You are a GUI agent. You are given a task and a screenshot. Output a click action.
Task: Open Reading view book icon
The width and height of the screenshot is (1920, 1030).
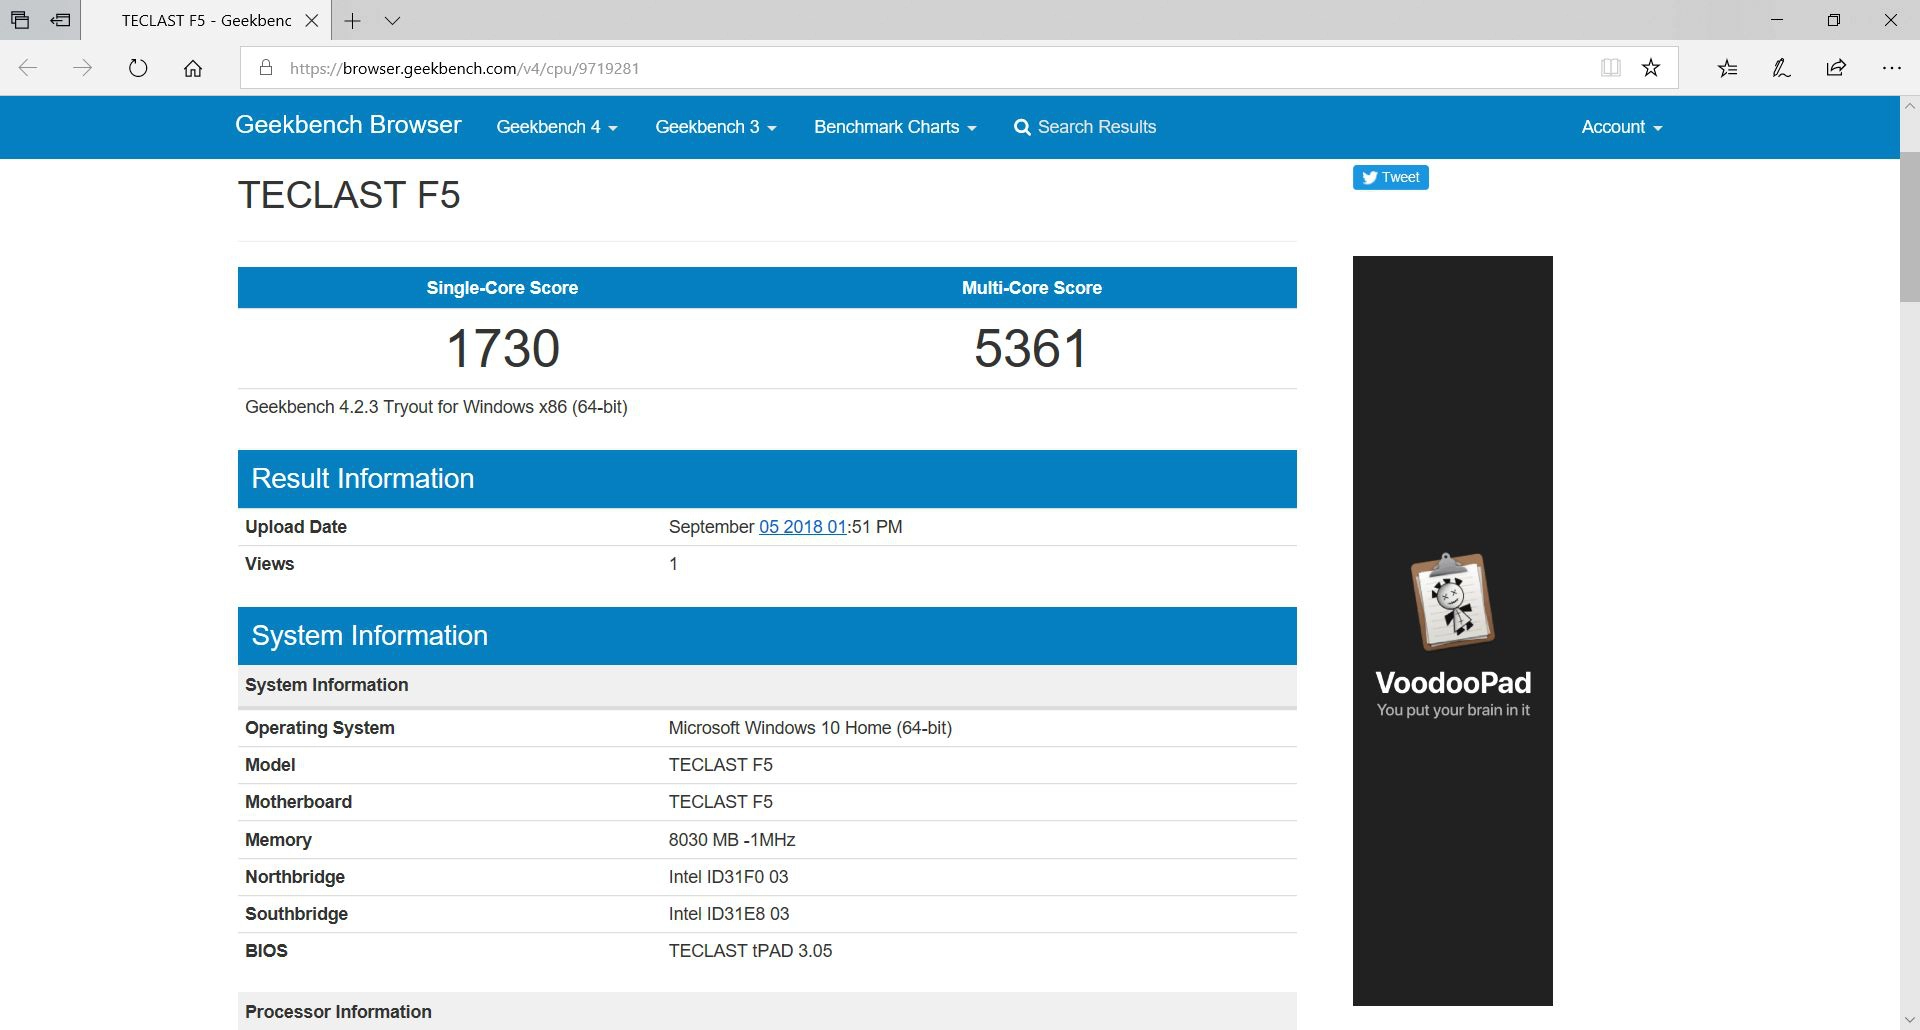(1610, 68)
